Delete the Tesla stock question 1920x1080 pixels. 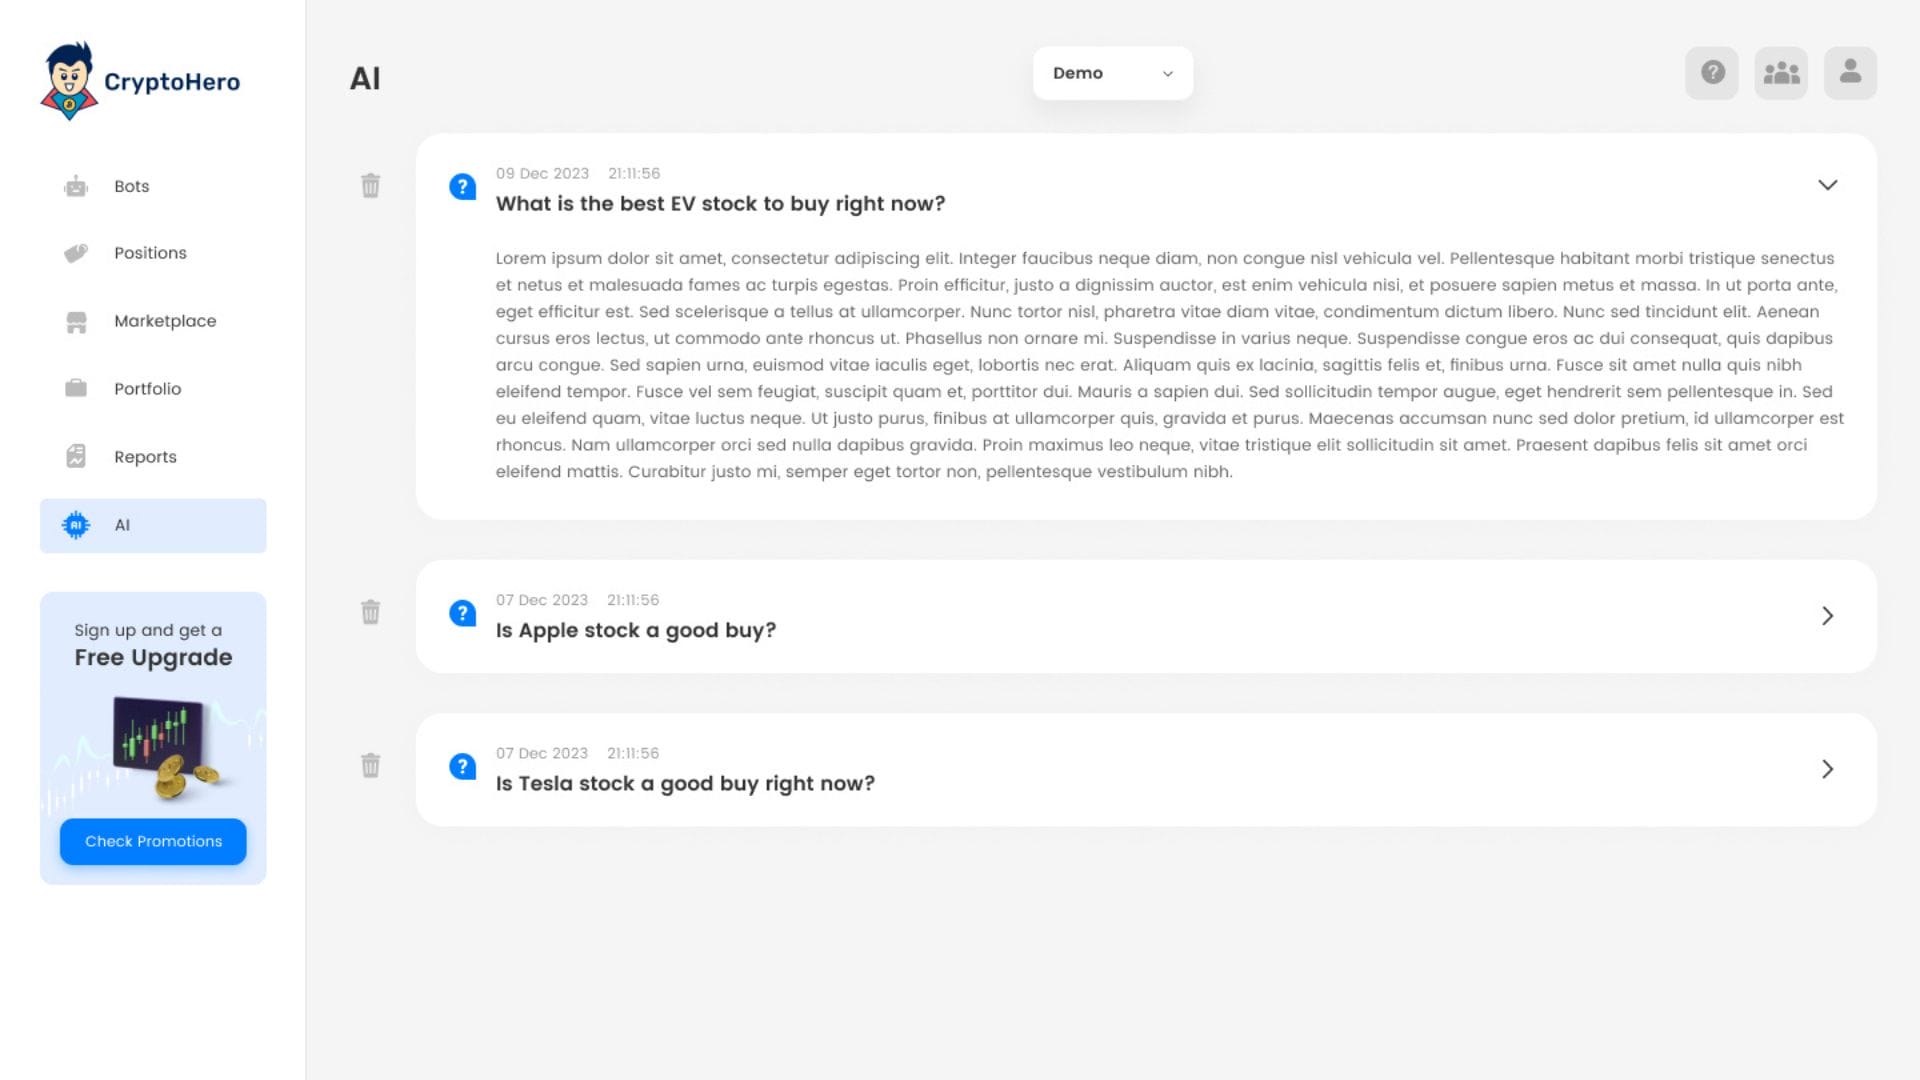370,766
